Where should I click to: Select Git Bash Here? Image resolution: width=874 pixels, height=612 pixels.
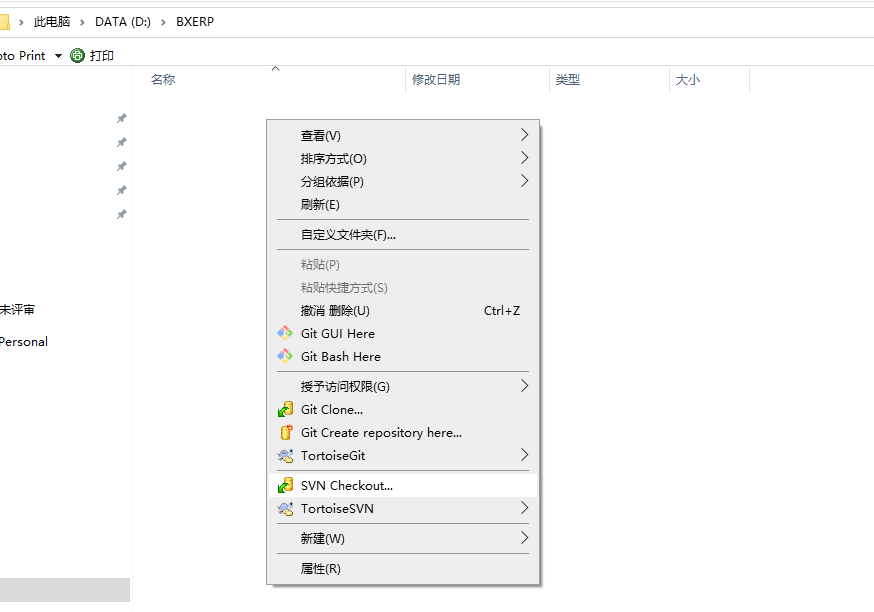pyautogui.click(x=402, y=356)
